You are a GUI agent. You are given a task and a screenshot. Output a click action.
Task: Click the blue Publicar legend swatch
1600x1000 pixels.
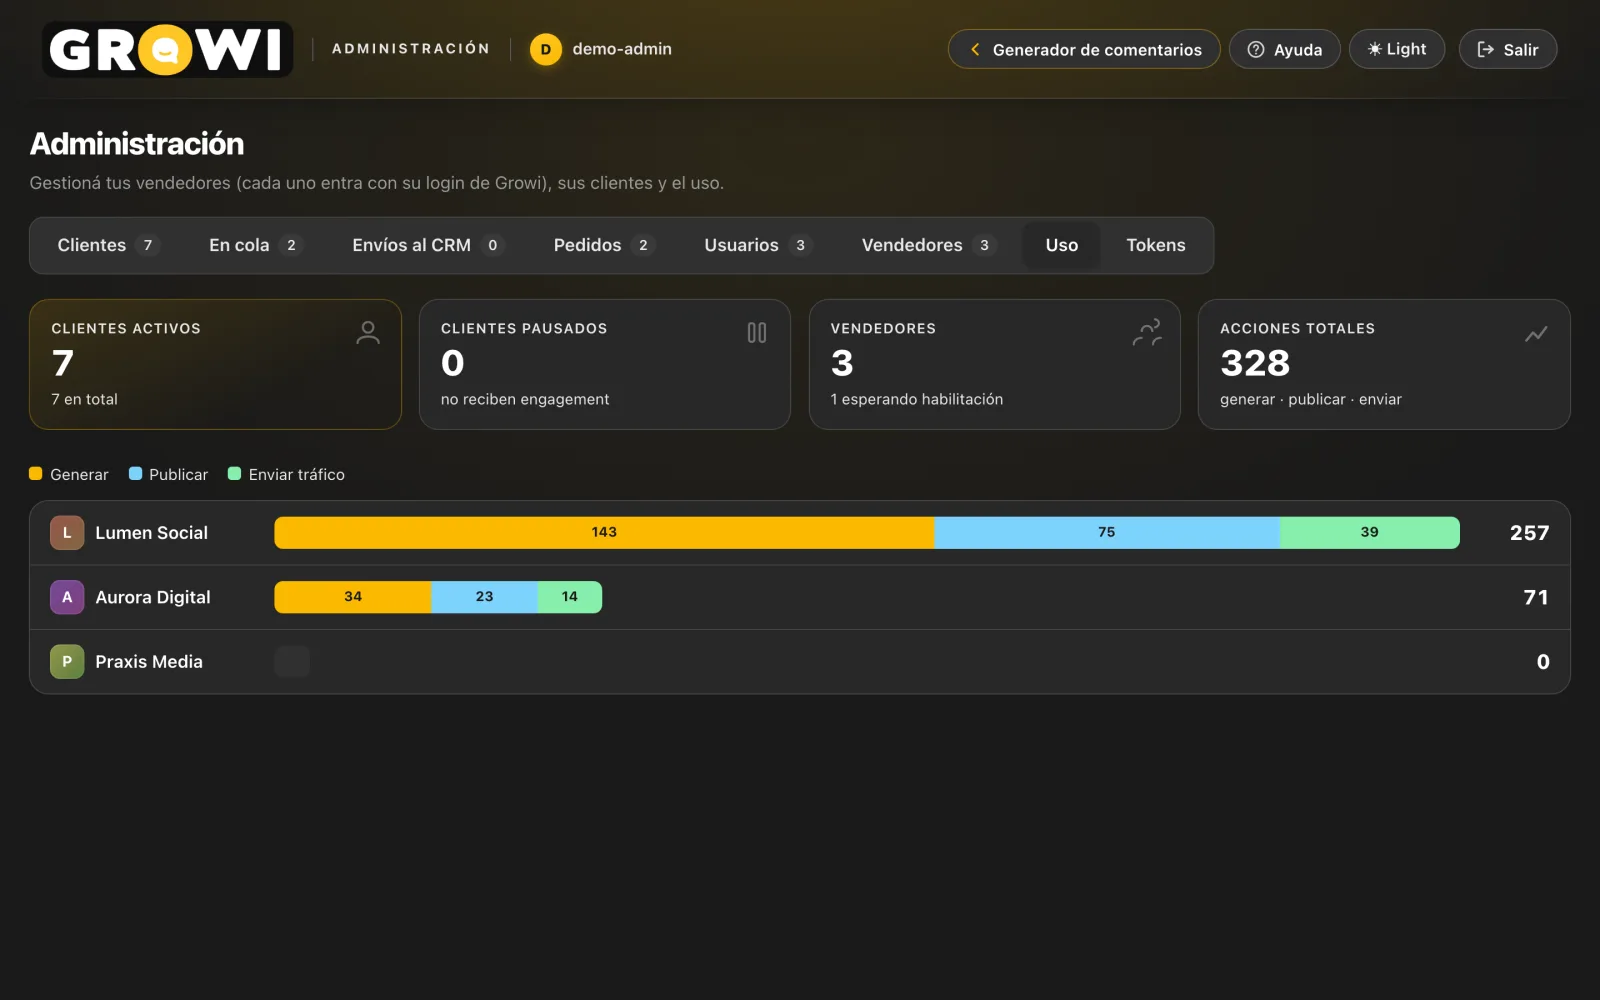(x=135, y=474)
